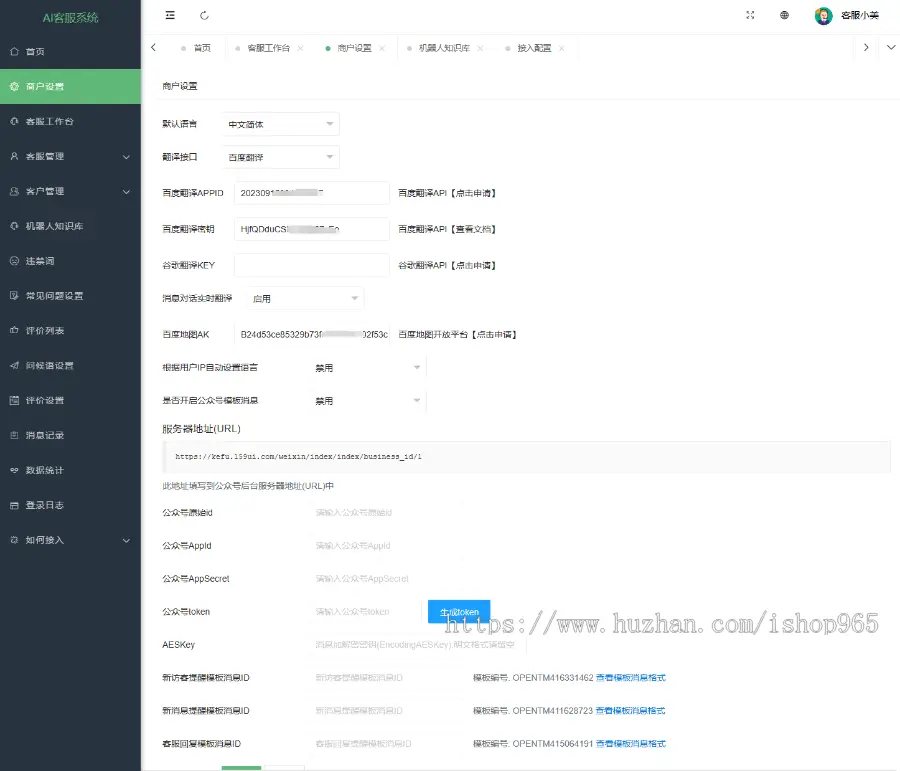Screen dimensions: 900x771
Task: Click the 百度翻译密钥 input field
Action: pos(312,229)
